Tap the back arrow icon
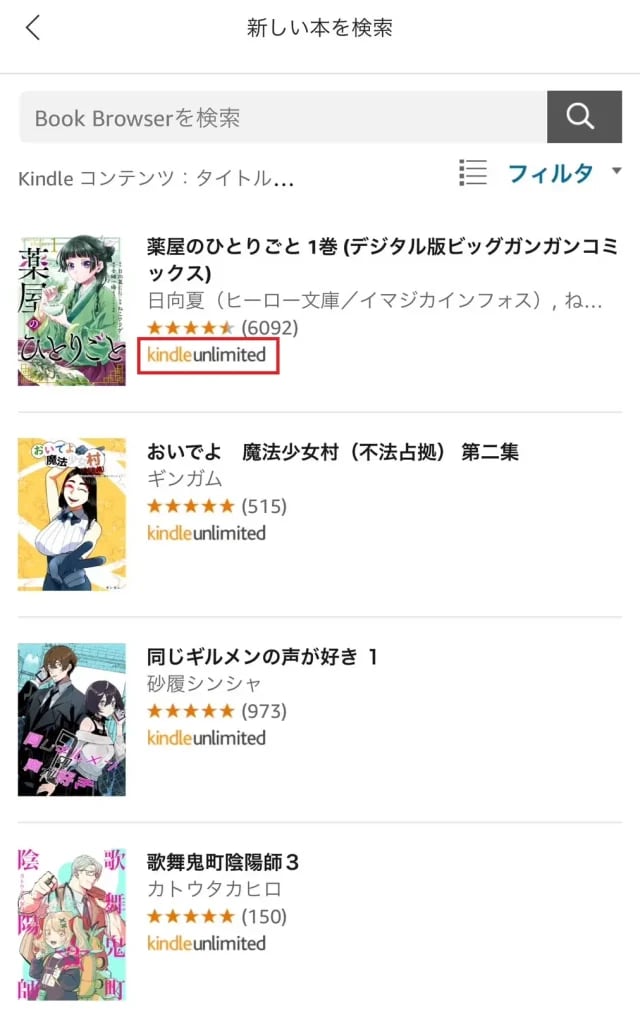The width and height of the screenshot is (640, 1024). coord(33,28)
